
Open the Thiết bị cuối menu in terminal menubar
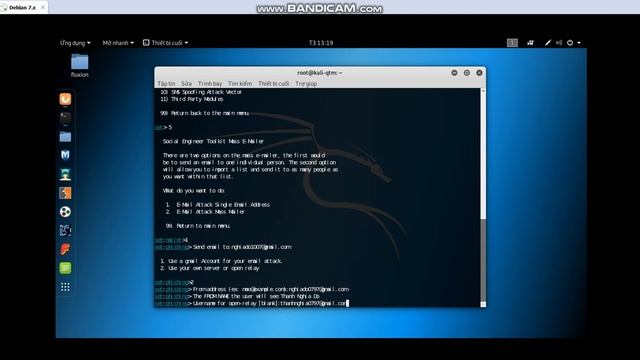pyautogui.click(x=273, y=84)
